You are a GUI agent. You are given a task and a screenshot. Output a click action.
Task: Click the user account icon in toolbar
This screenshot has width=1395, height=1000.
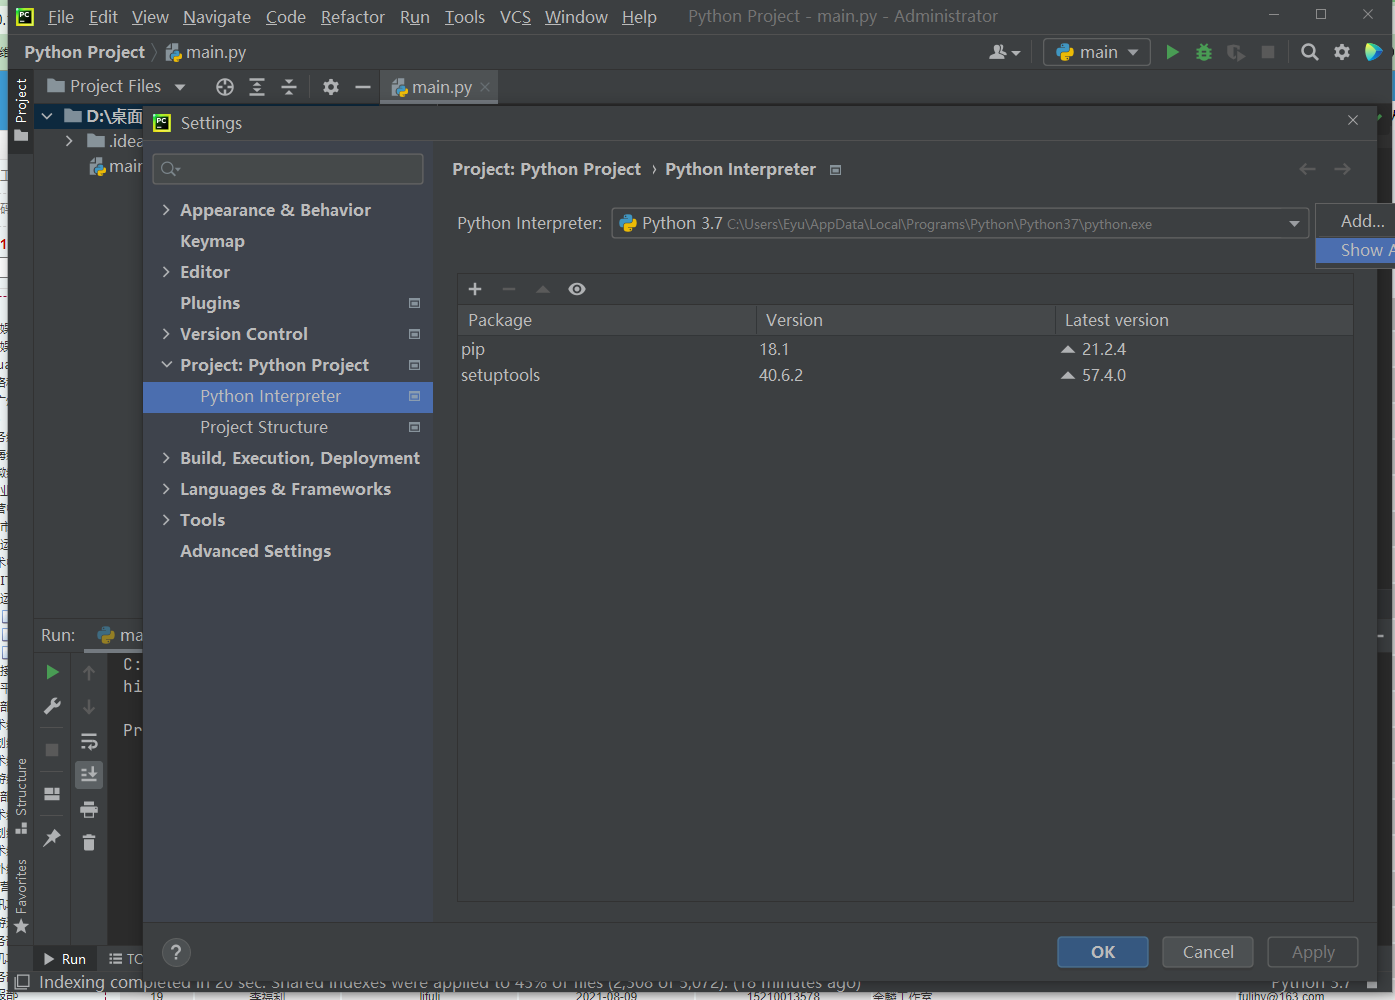(x=1004, y=52)
